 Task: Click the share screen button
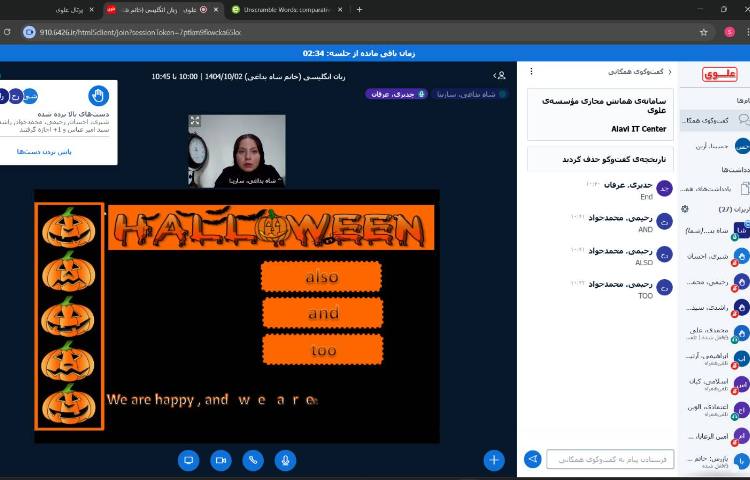[x=187, y=460]
